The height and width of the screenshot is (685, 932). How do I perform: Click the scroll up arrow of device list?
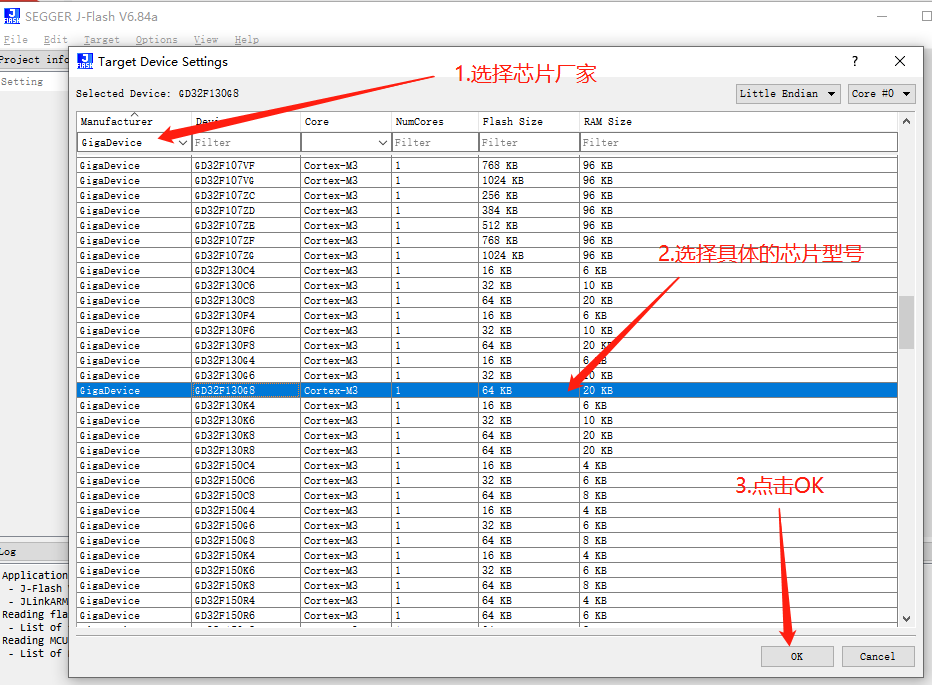[906, 121]
